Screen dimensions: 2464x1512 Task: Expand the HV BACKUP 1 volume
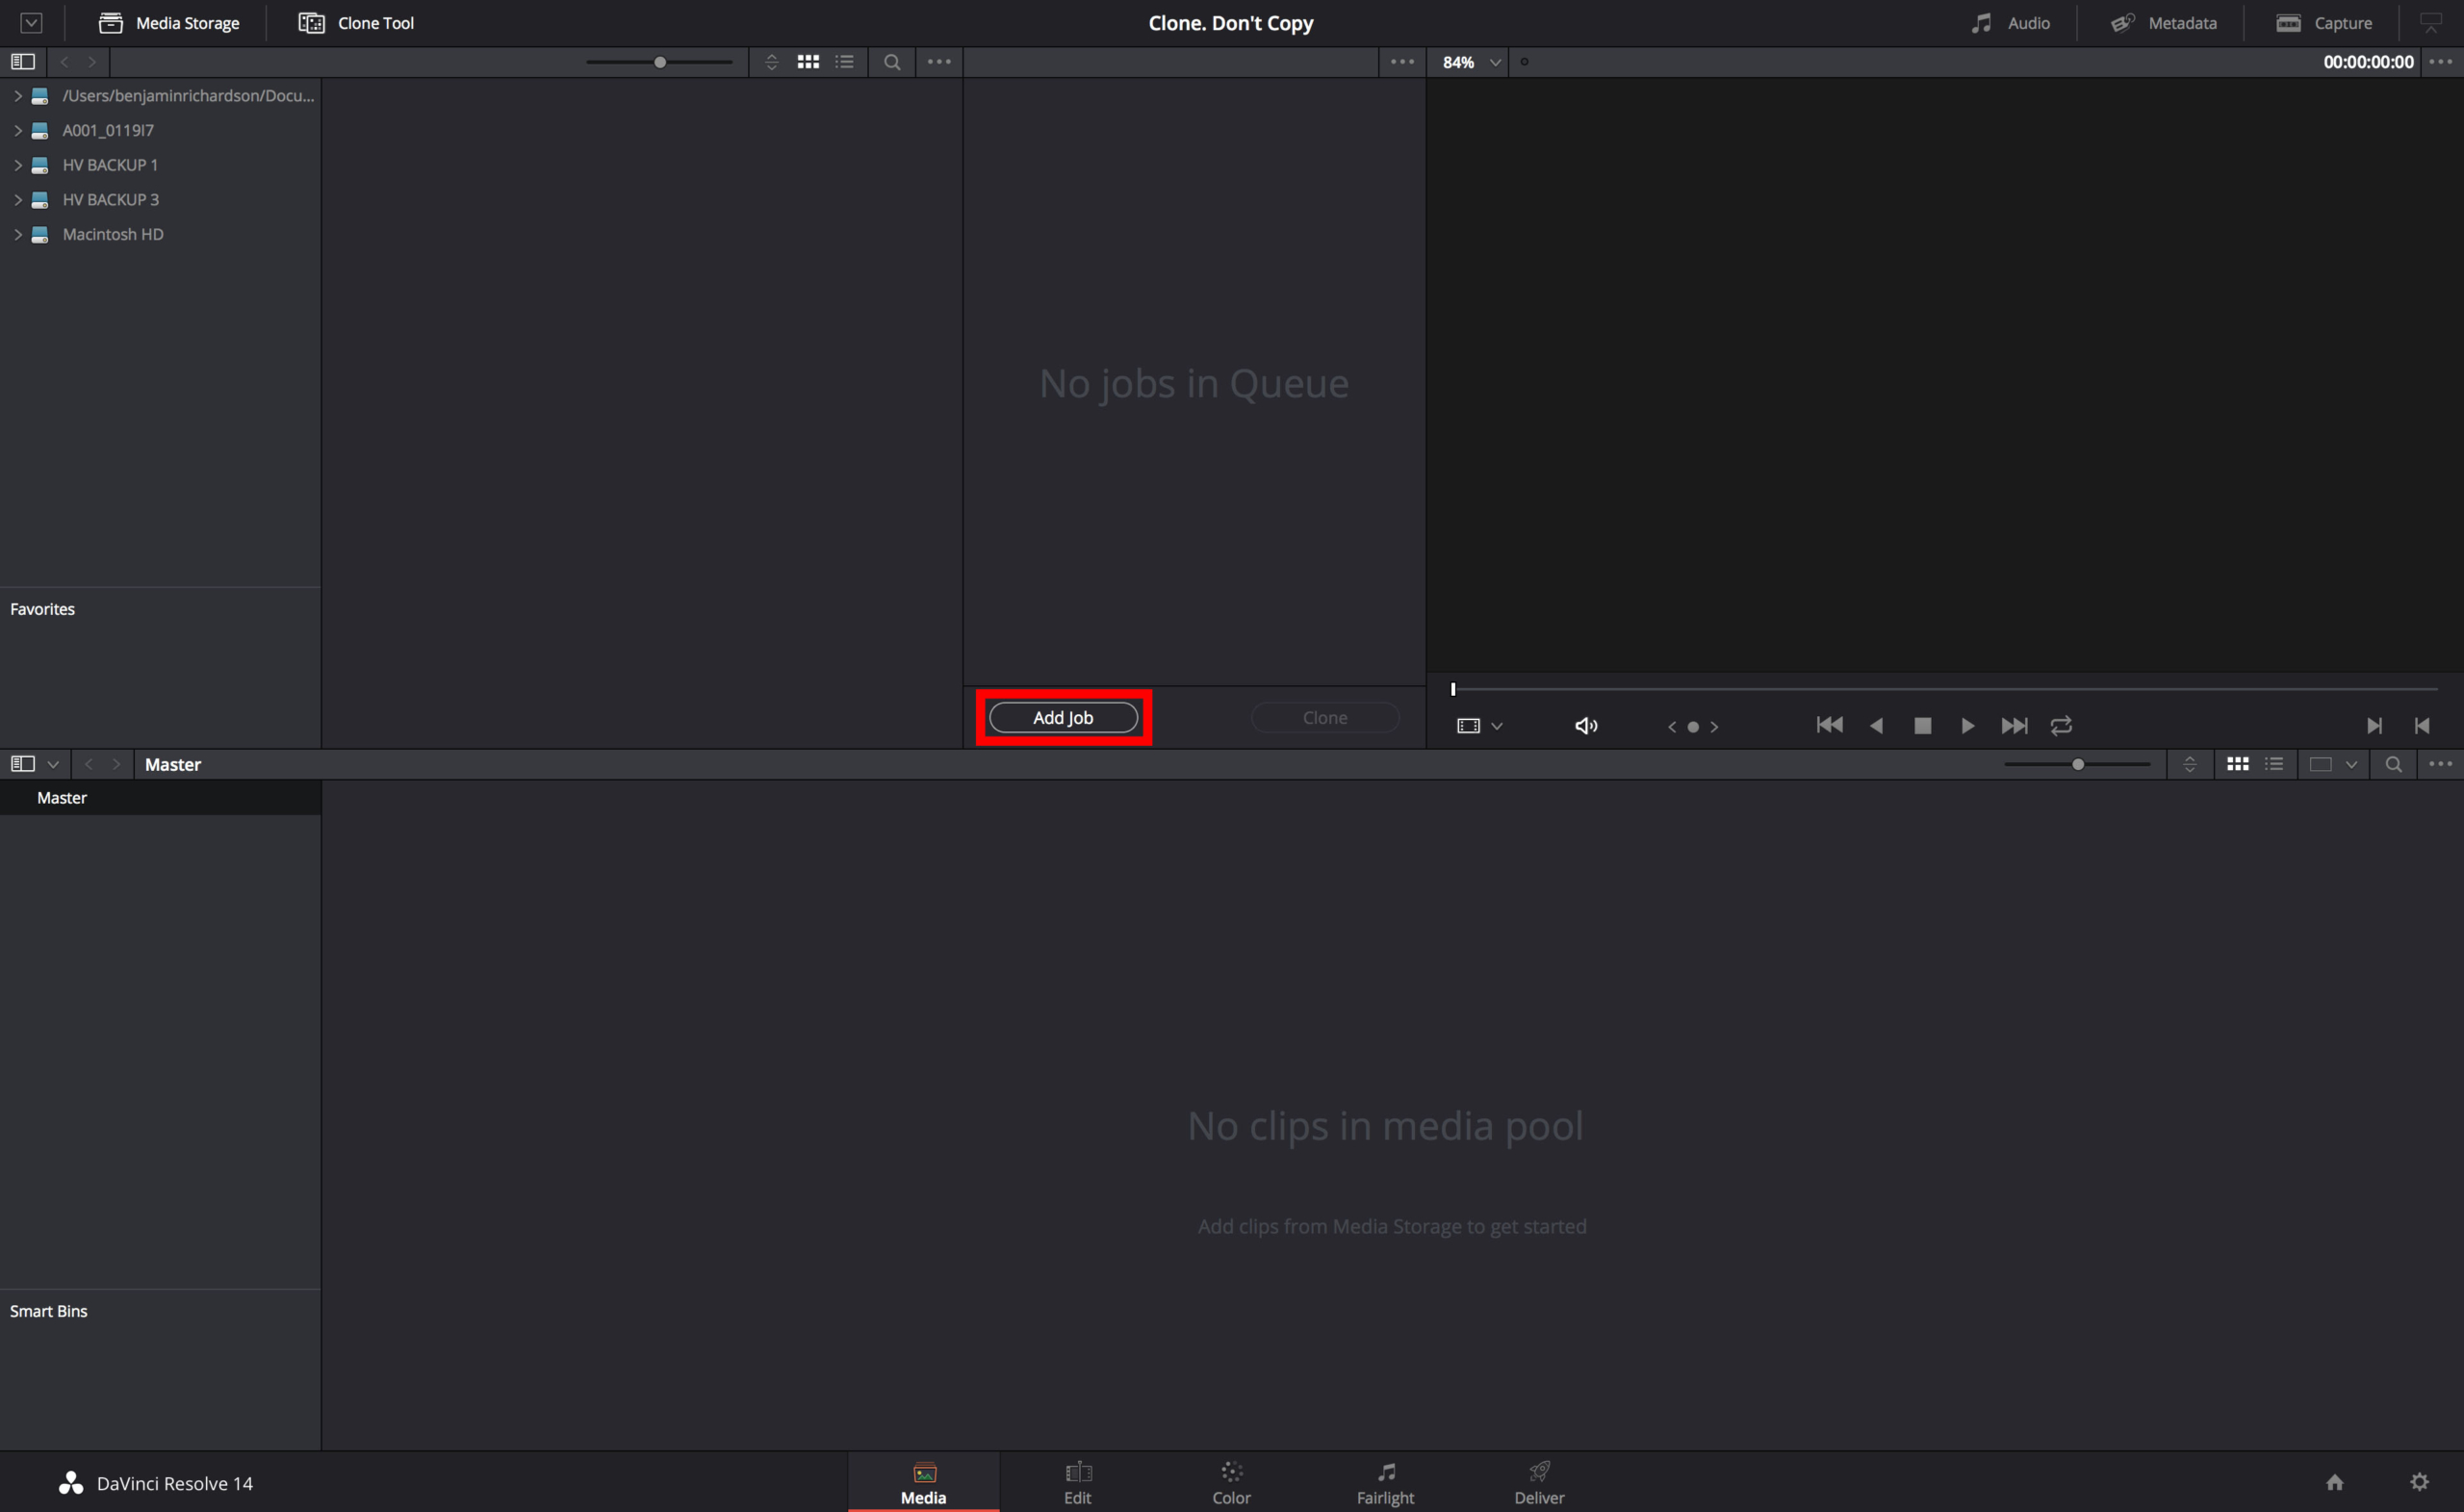click(x=17, y=165)
